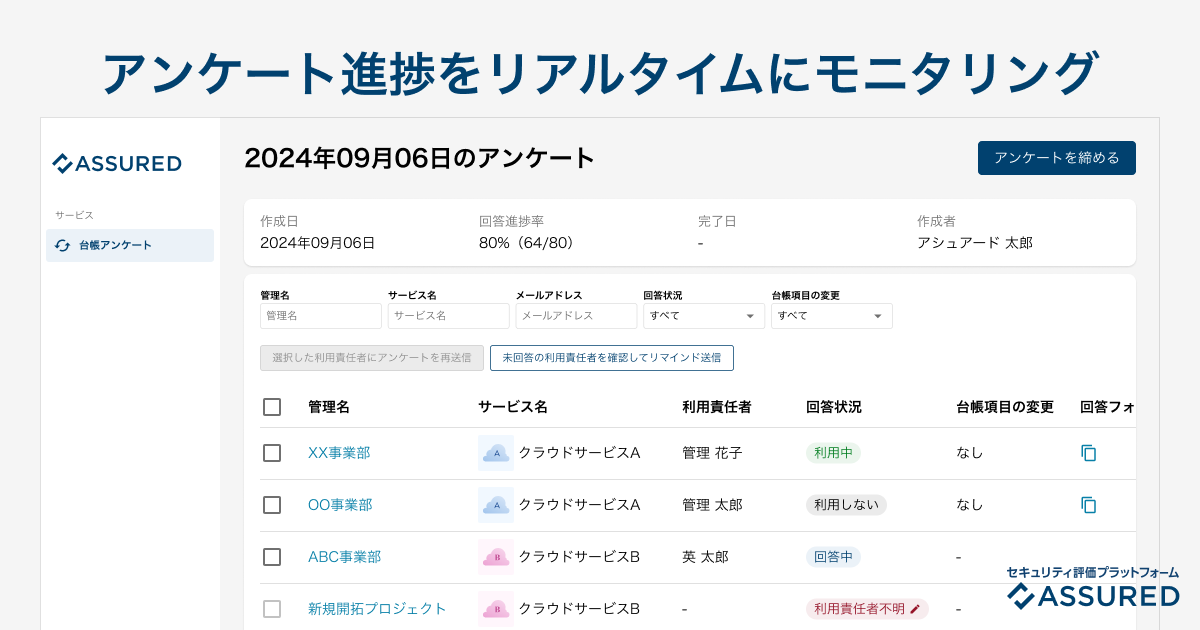Open the 台帳項目の変更 filter dropdown
Image resolution: width=1200 pixels, height=630 pixels.
pos(832,316)
